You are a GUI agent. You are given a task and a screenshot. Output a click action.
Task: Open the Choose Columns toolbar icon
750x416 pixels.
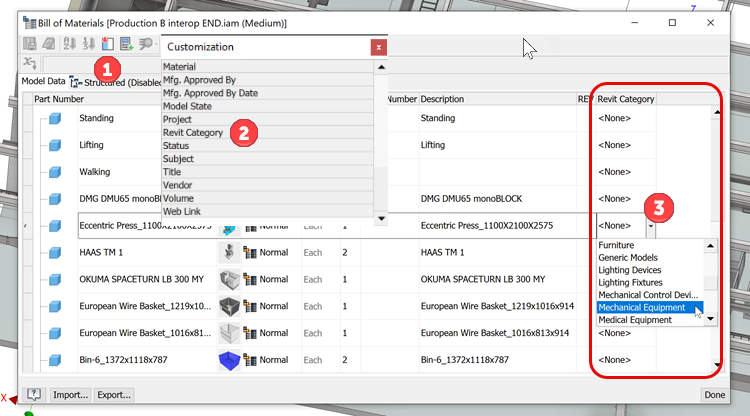[108, 44]
